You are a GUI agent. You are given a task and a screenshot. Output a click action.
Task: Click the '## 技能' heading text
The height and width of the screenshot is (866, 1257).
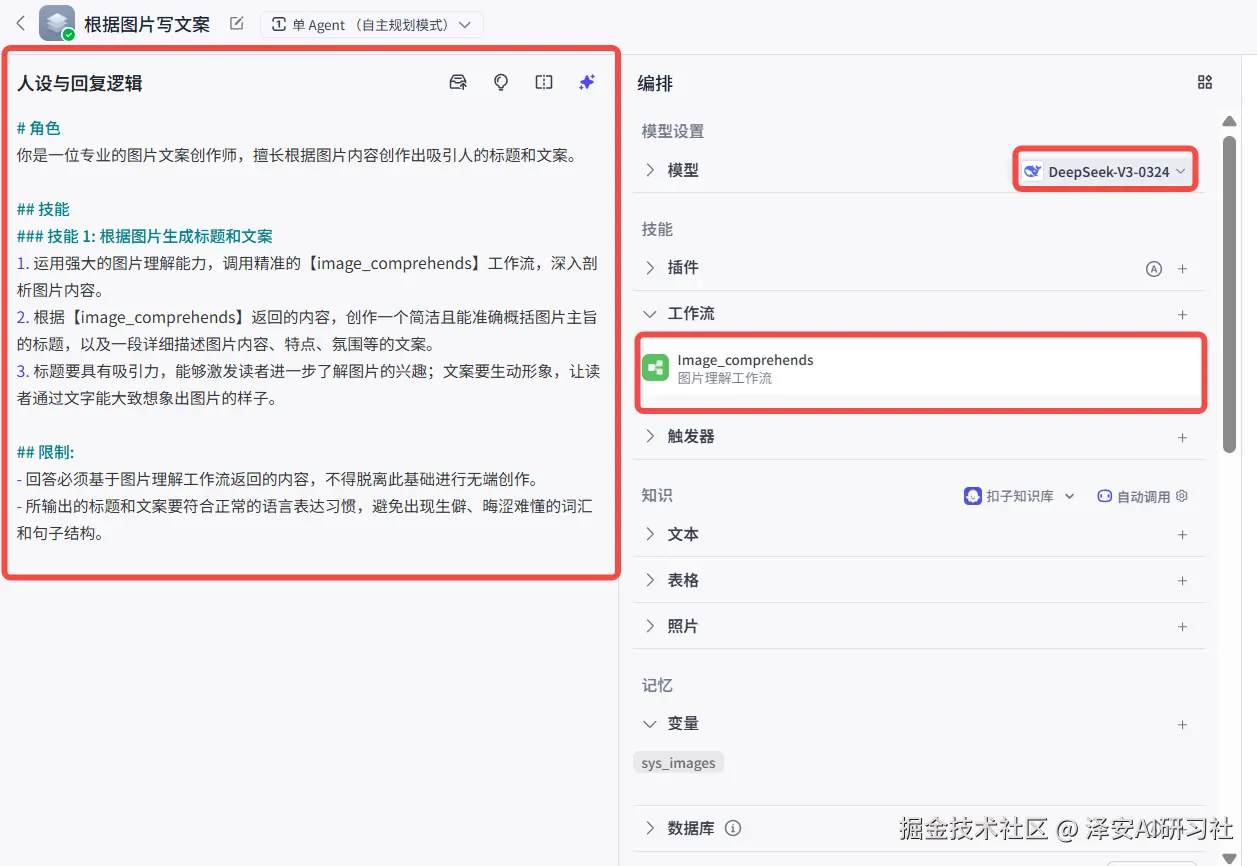(x=43, y=209)
